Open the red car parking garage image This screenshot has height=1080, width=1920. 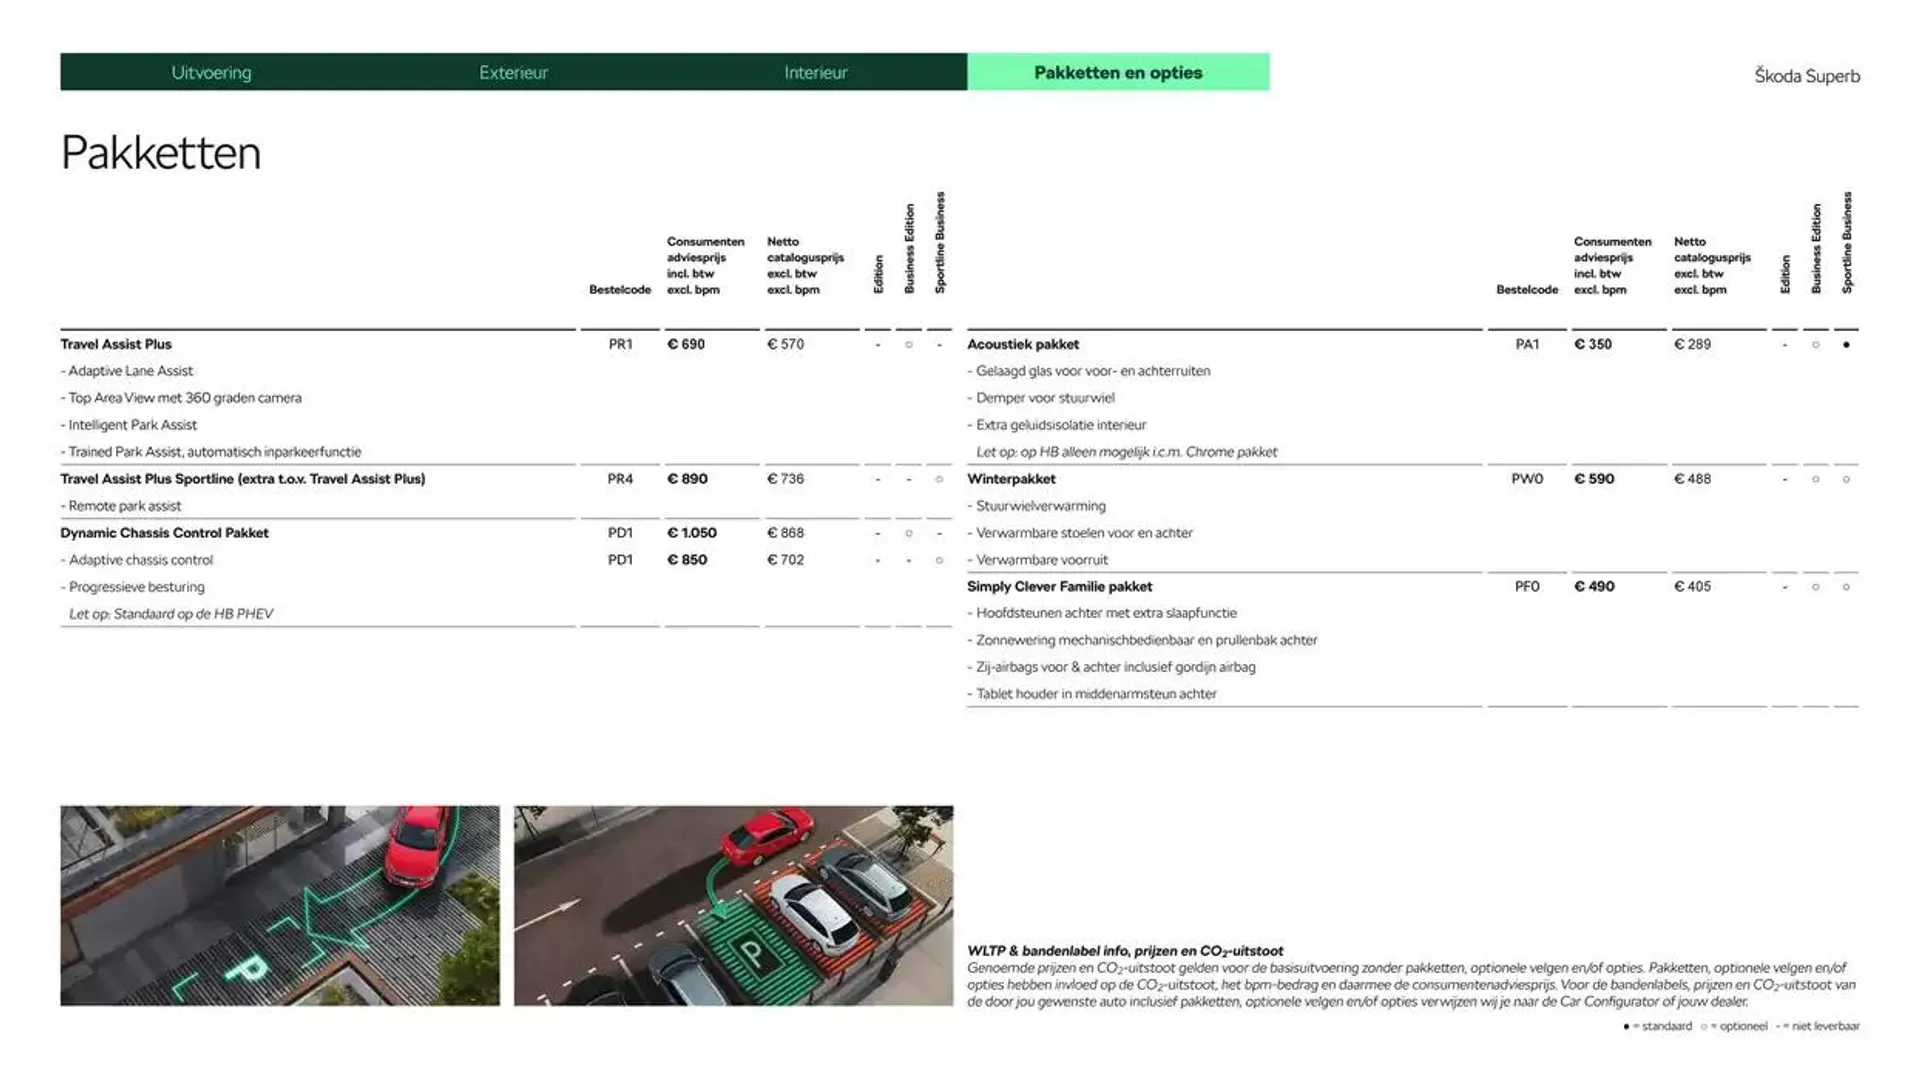(x=280, y=906)
